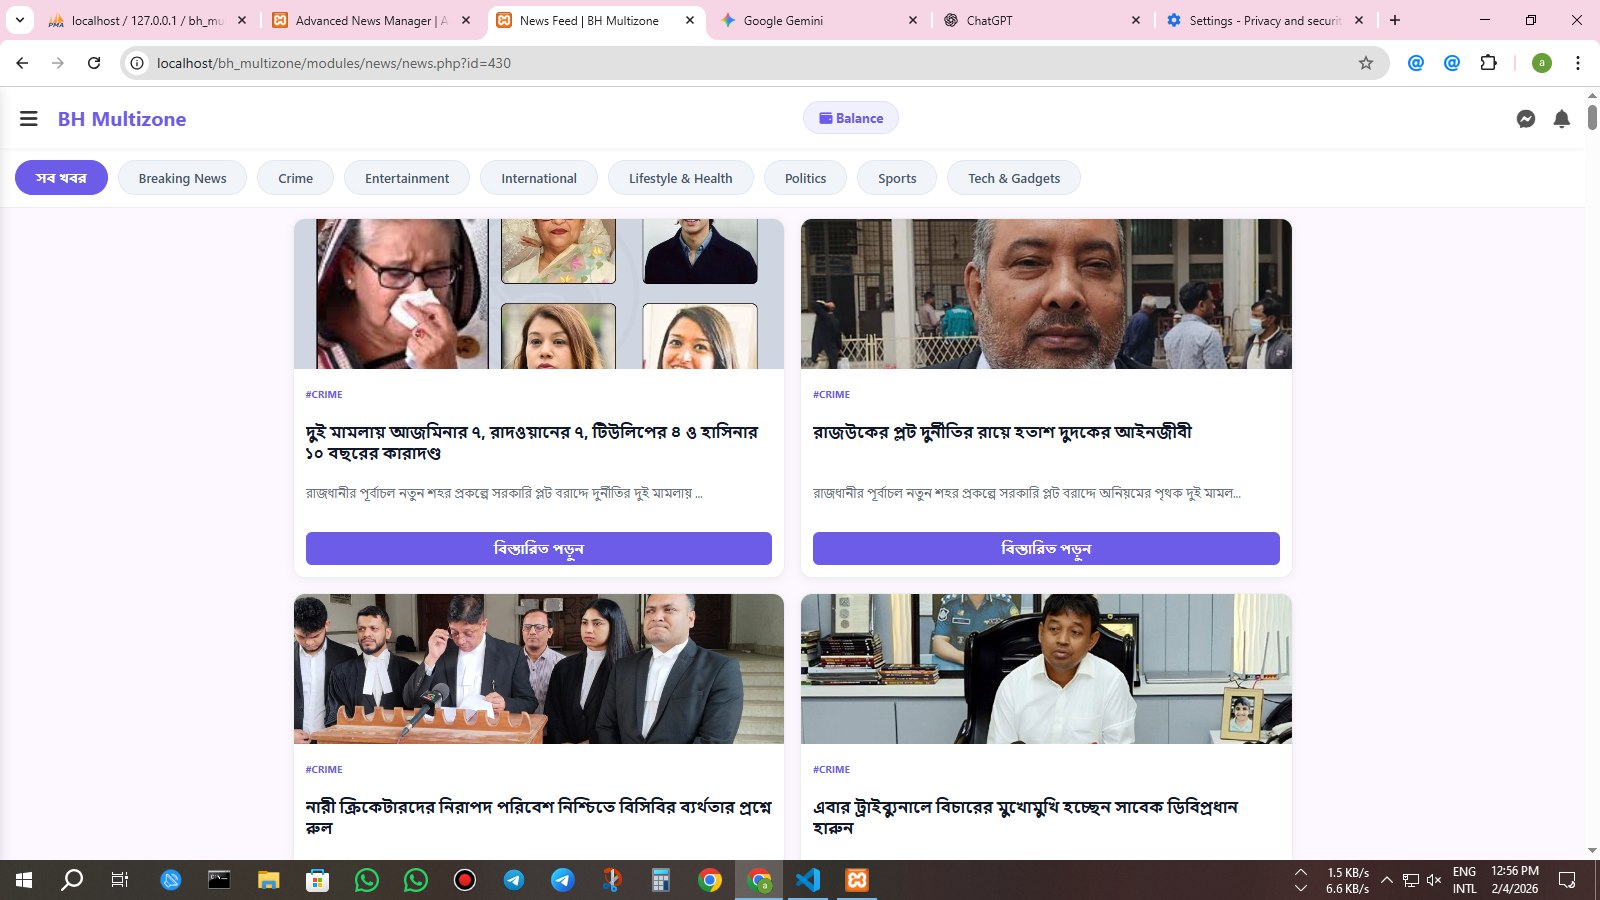Image resolution: width=1600 pixels, height=900 pixels.
Task: Open the browser extensions puzzle icon
Action: (x=1488, y=63)
